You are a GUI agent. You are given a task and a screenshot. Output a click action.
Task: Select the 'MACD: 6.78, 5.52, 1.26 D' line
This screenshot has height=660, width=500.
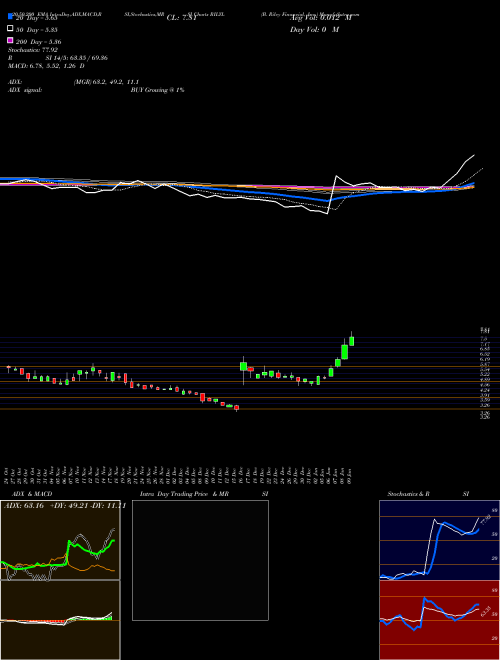(46, 66)
